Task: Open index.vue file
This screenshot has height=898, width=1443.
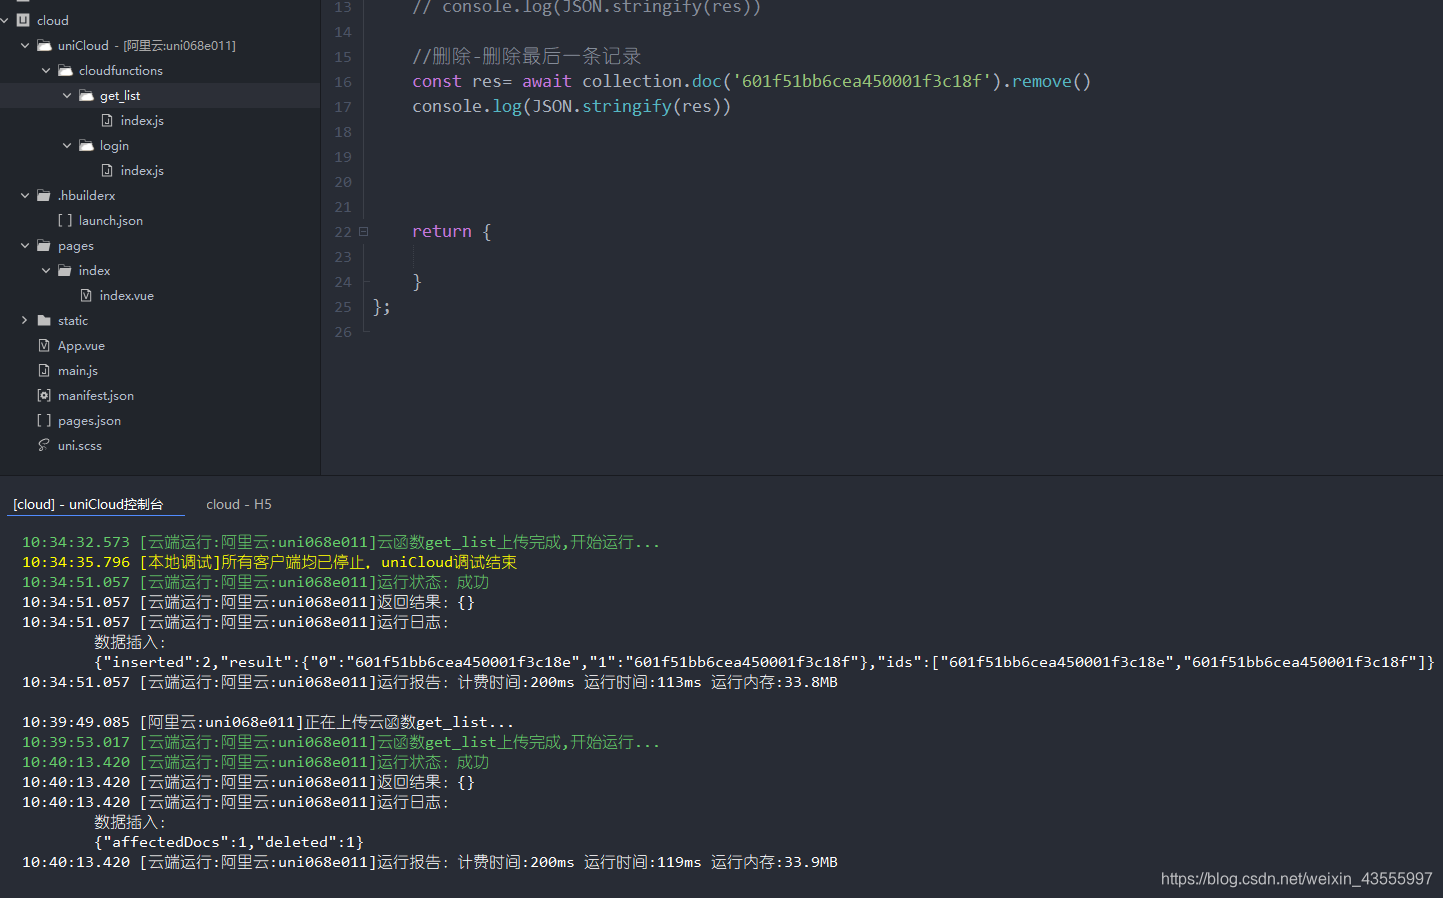Action: (x=127, y=295)
